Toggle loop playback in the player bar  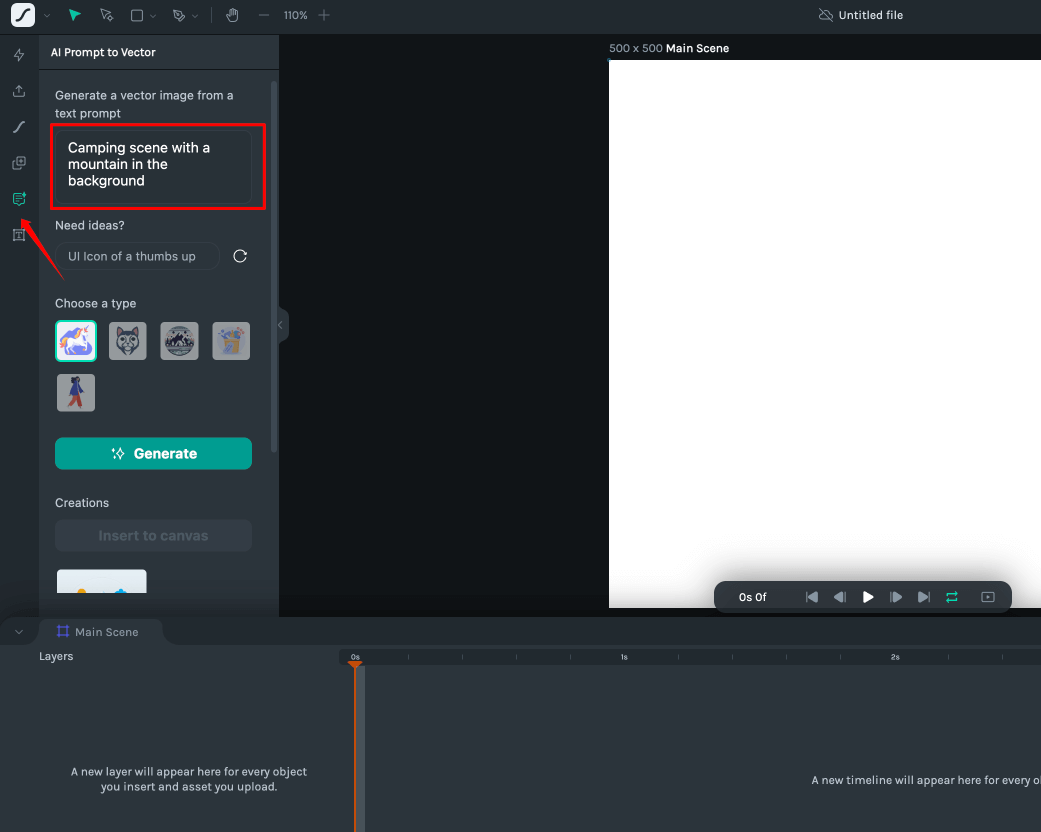pyautogui.click(x=952, y=597)
